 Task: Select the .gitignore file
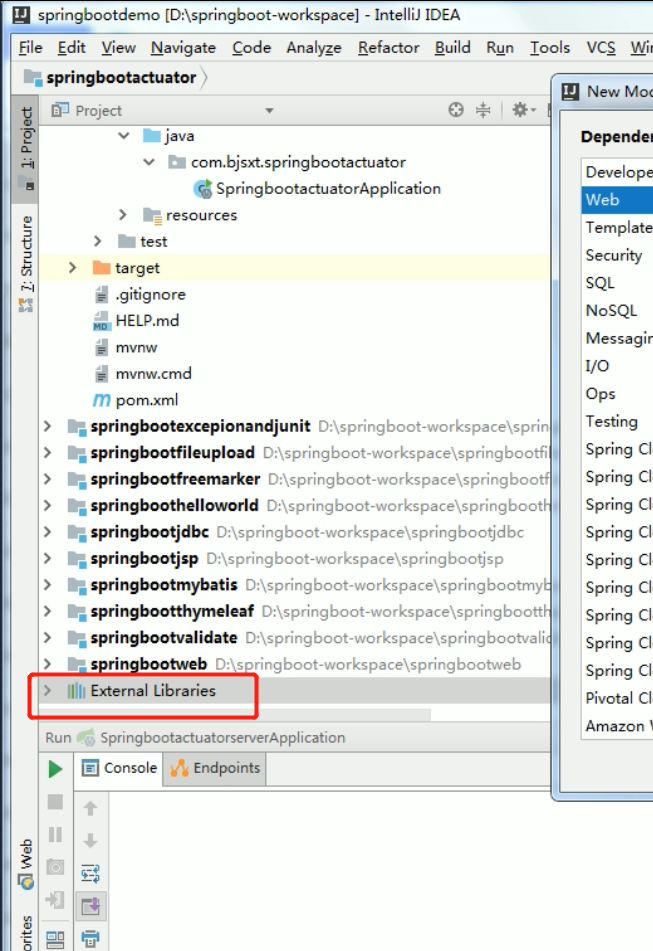150,294
